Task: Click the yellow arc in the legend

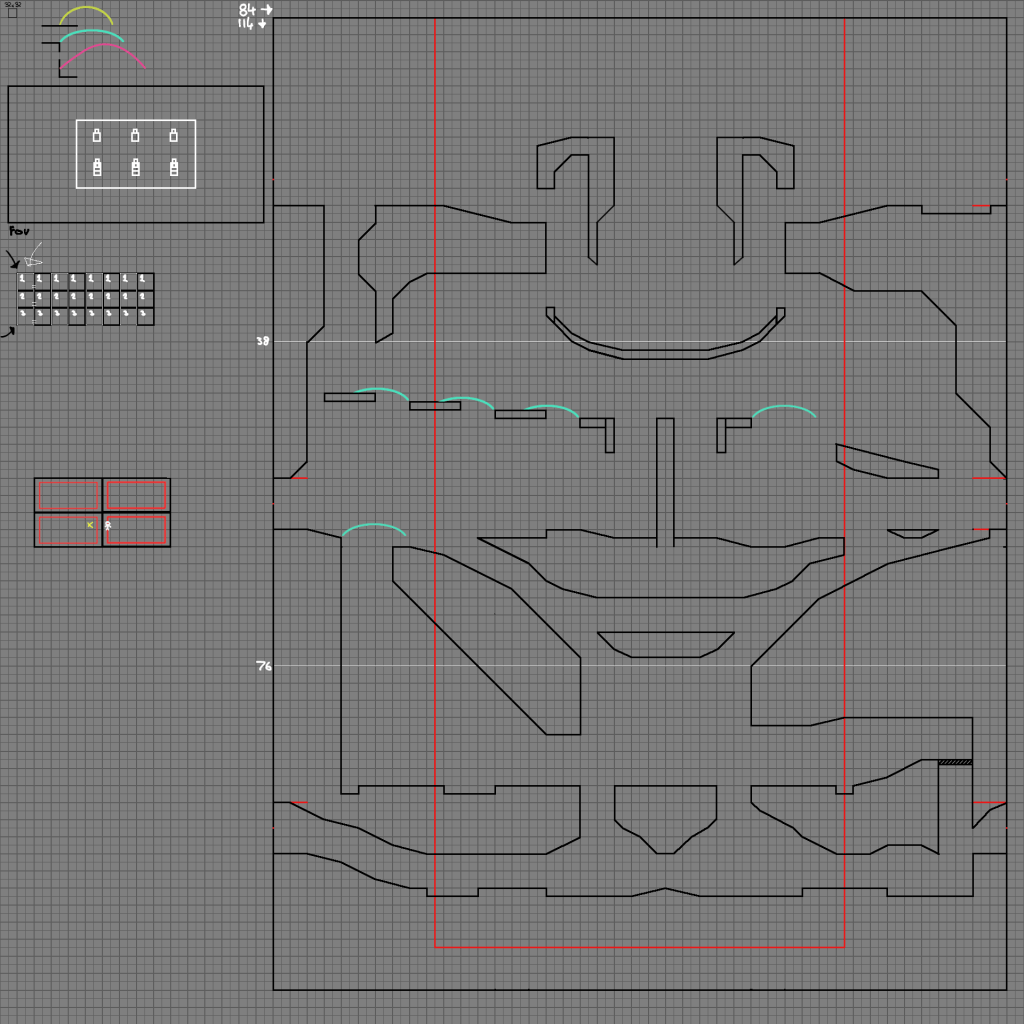Action: (x=86, y=12)
